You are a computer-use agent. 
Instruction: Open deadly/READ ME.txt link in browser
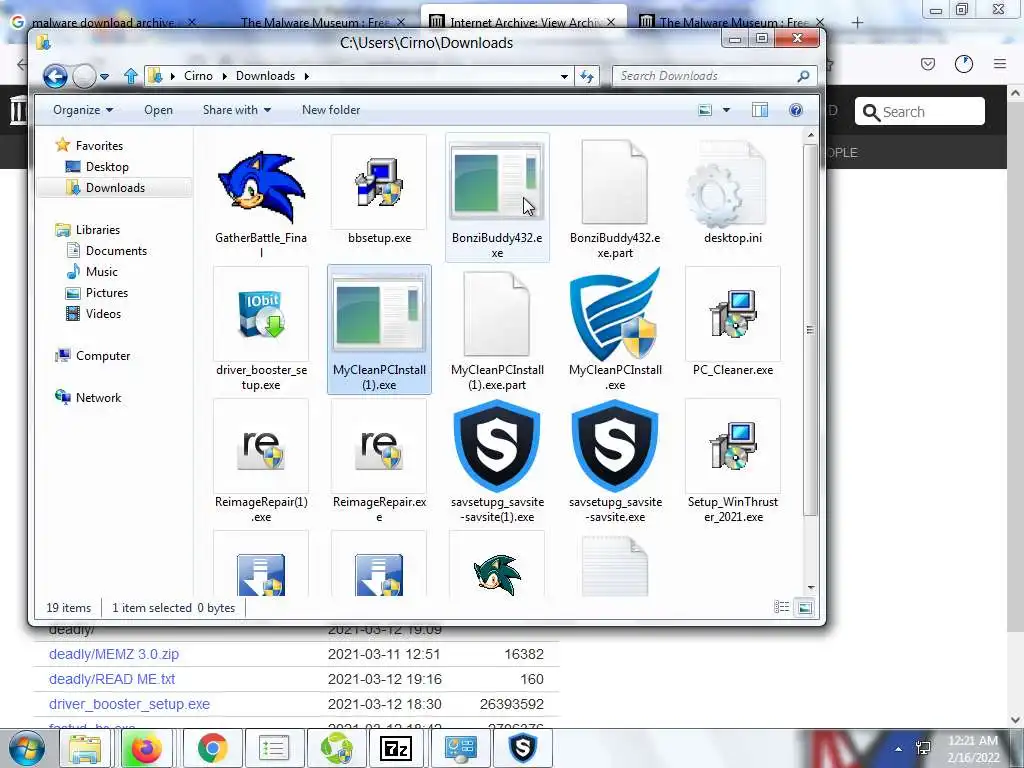[112, 679]
